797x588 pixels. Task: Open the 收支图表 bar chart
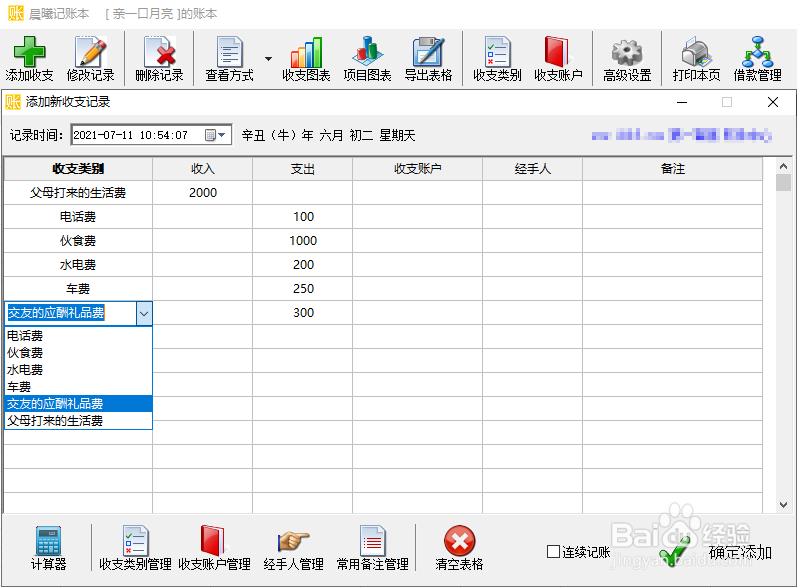(306, 52)
